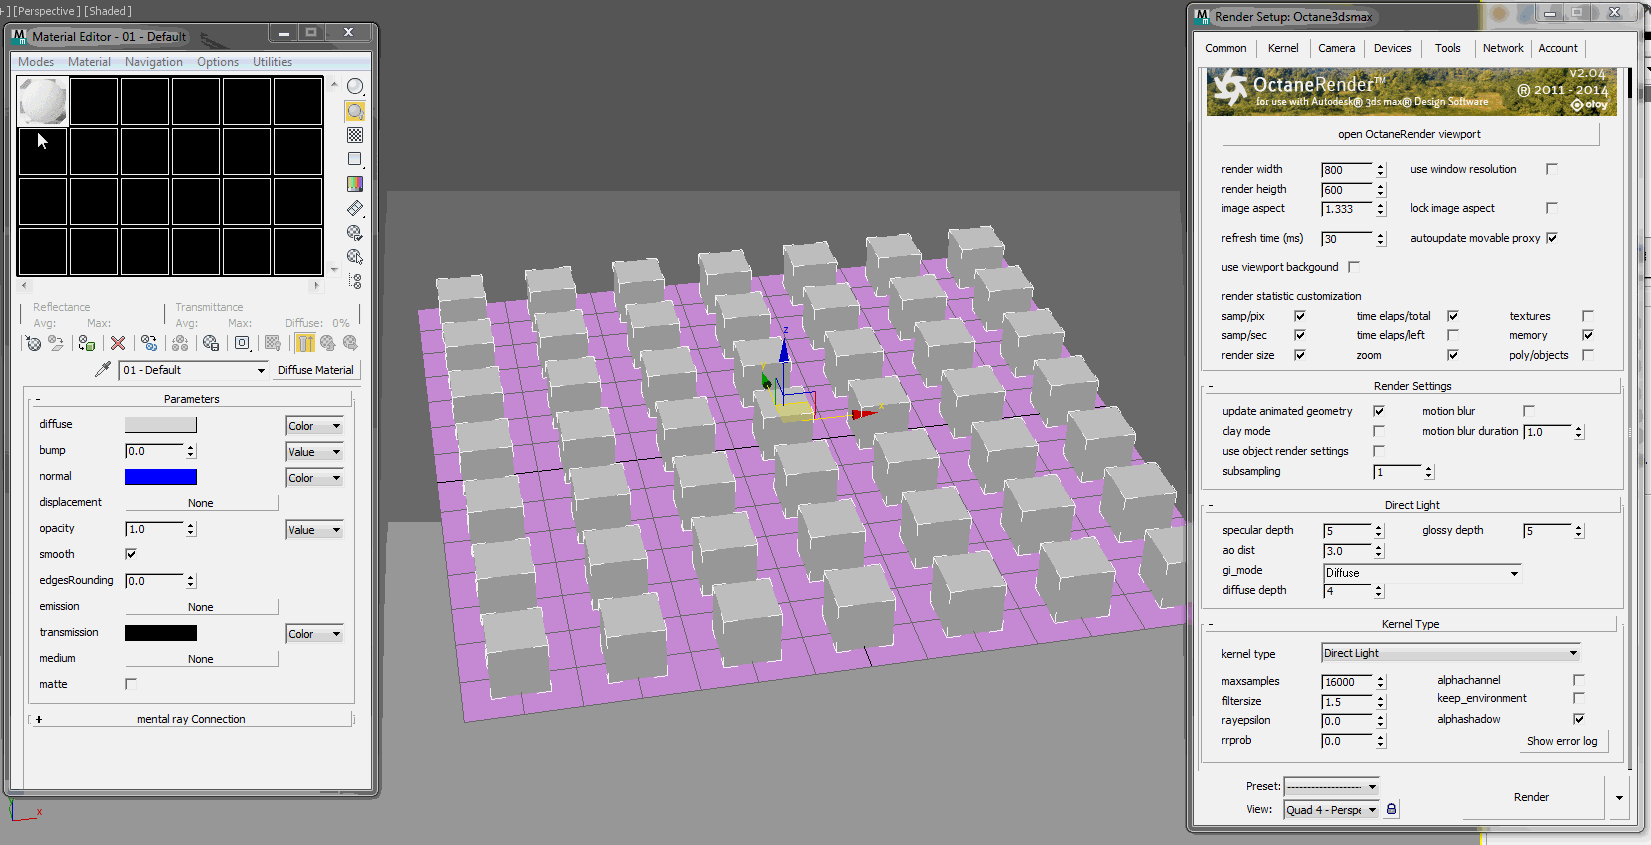Open Material Editor Options icon
Viewport: 1651px width, 845px height.
pyautogui.click(x=355, y=232)
